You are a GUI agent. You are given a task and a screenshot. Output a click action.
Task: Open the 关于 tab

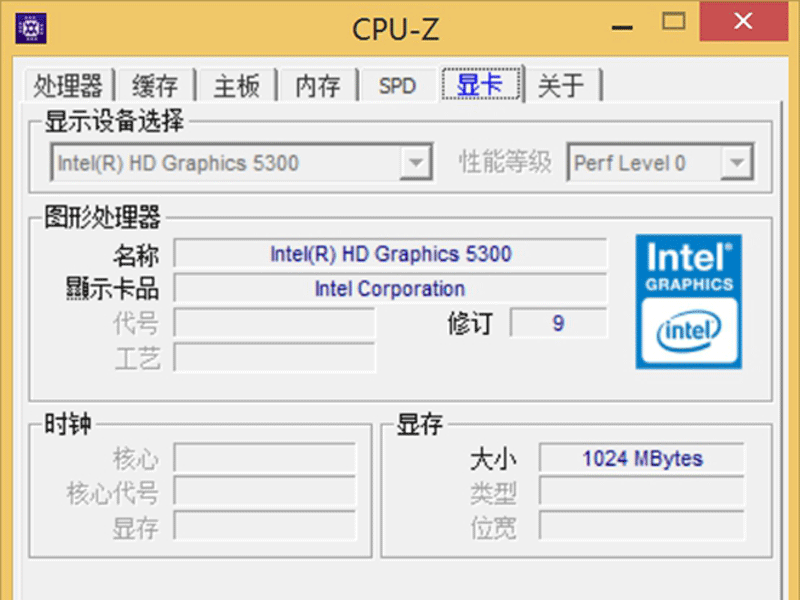[x=561, y=85]
